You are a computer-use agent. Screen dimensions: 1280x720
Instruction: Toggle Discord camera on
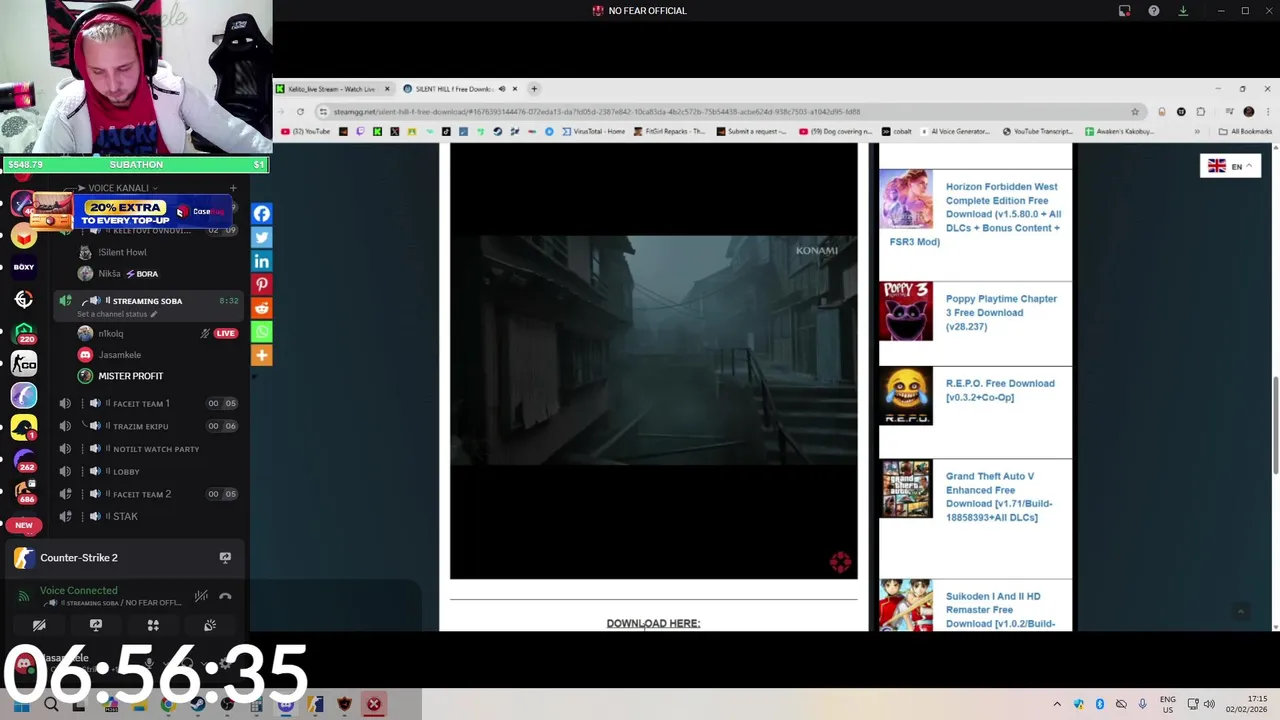pos(39,625)
